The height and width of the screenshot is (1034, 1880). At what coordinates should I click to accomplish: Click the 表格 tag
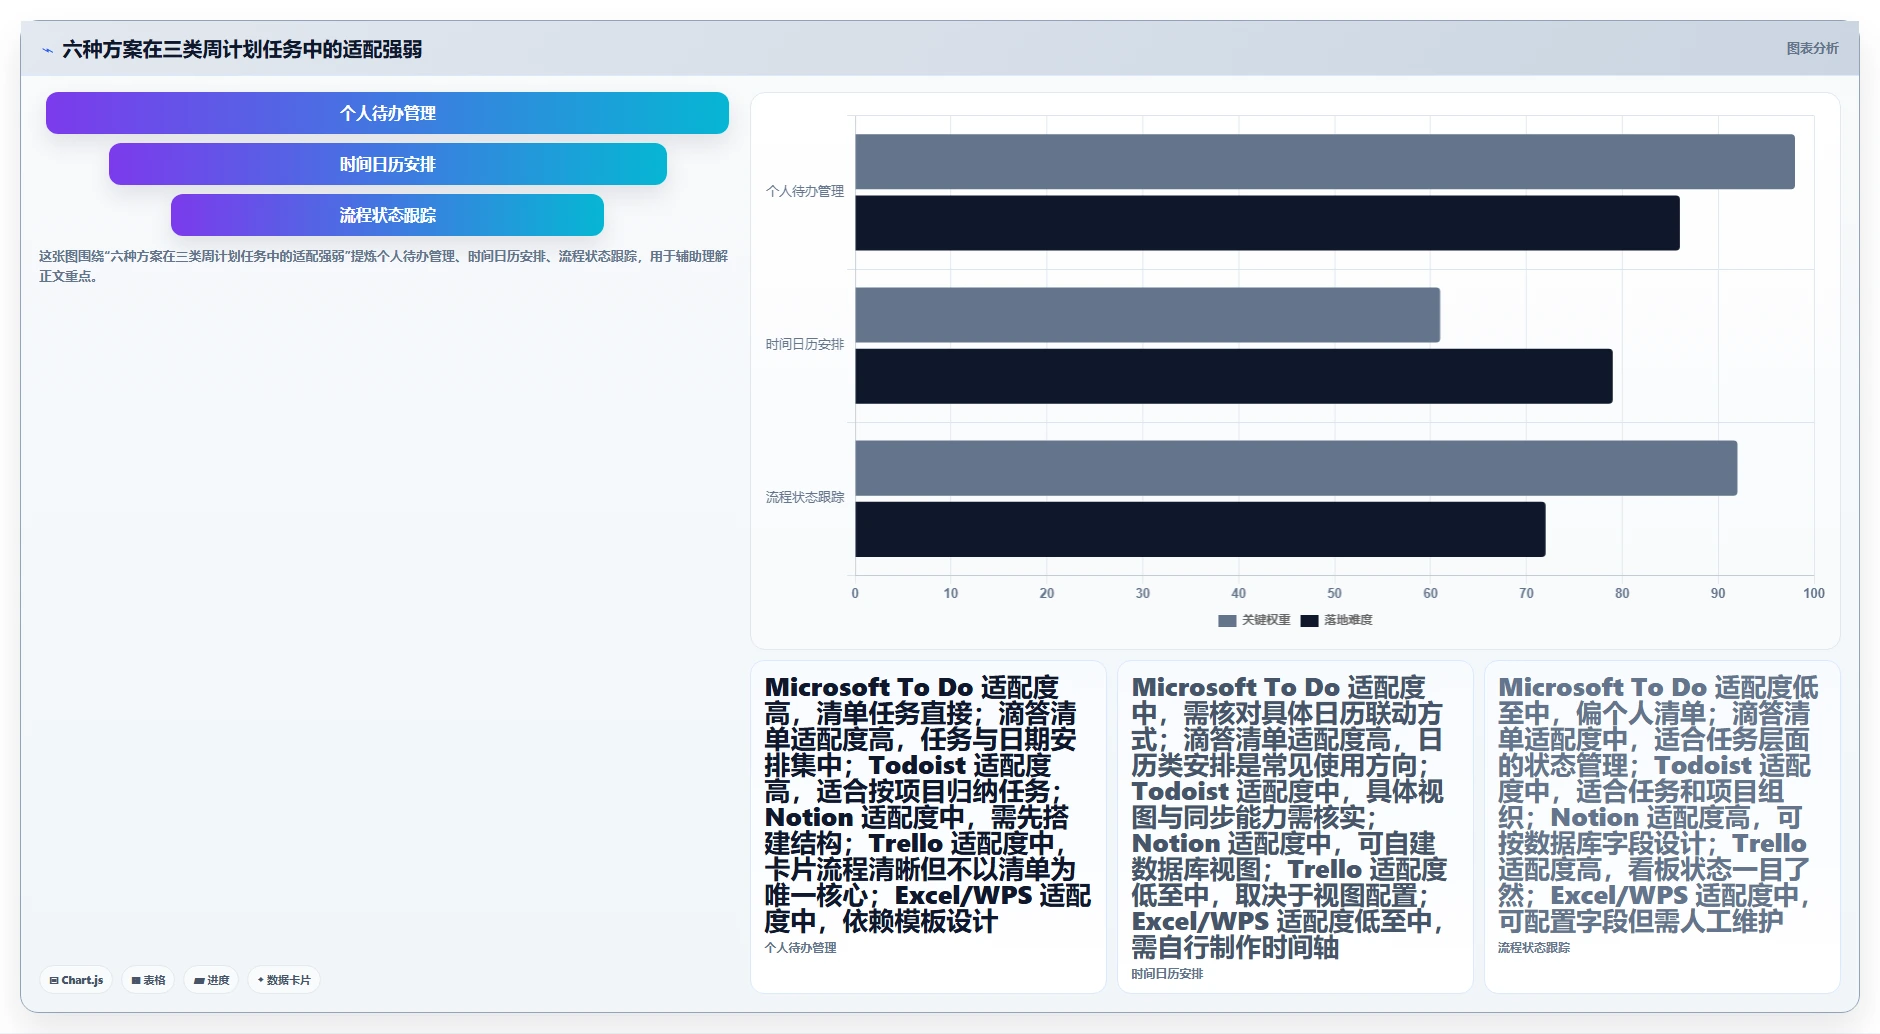(x=148, y=980)
